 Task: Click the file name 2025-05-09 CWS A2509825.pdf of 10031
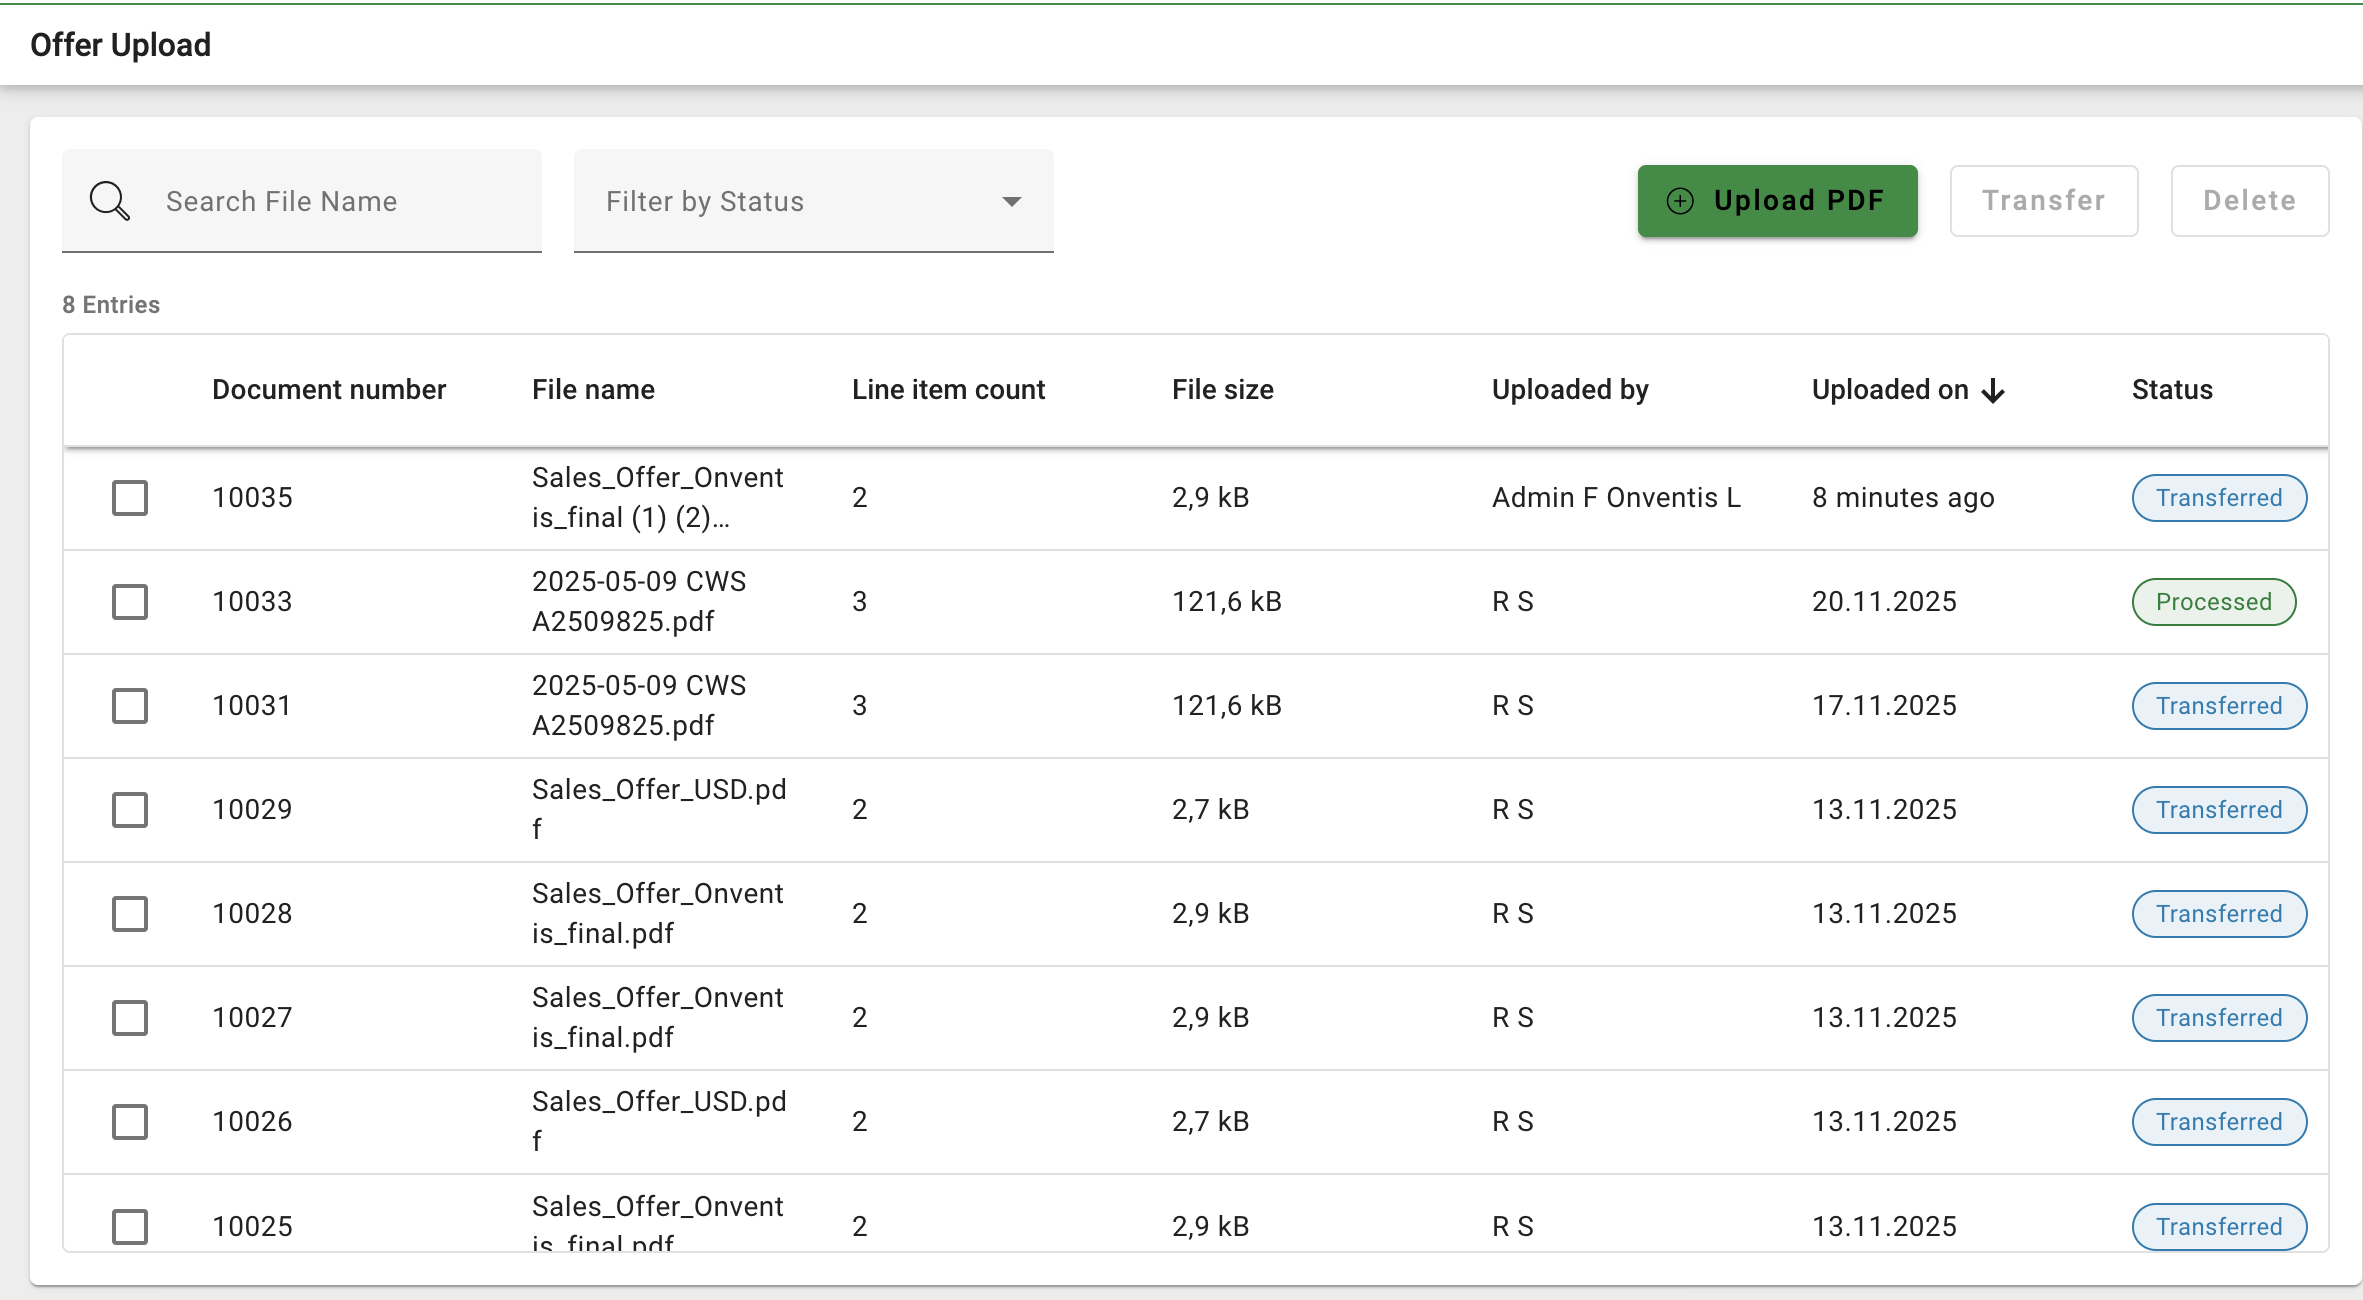coord(638,706)
